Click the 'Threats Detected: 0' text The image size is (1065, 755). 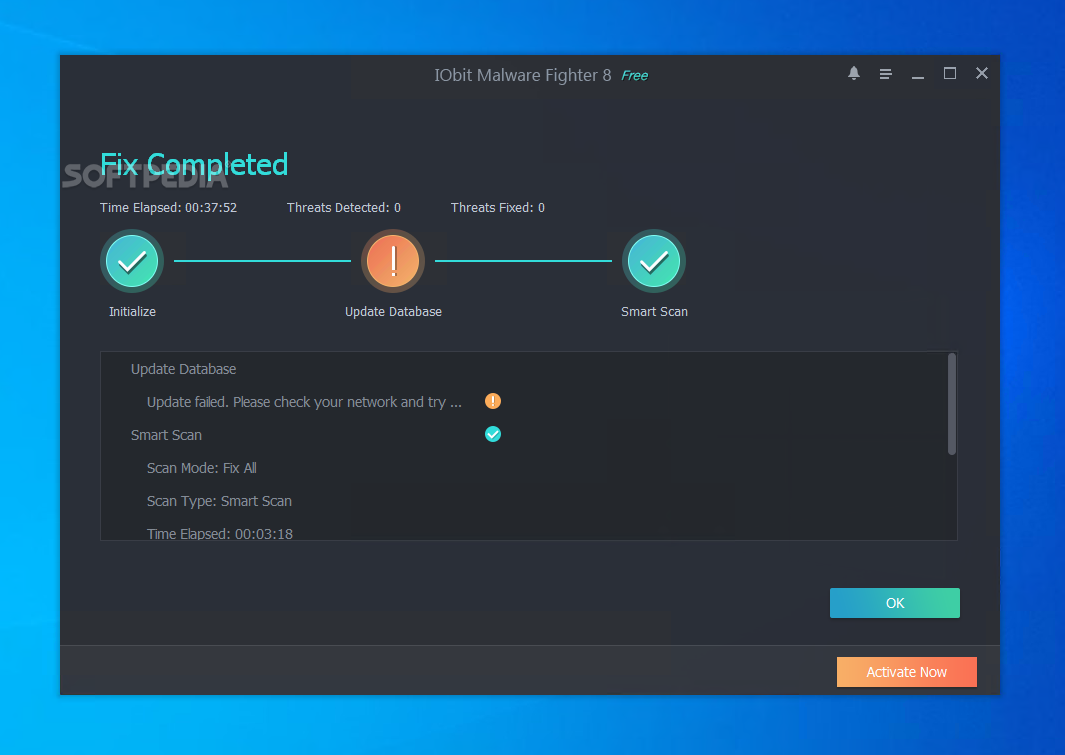[x=344, y=208]
